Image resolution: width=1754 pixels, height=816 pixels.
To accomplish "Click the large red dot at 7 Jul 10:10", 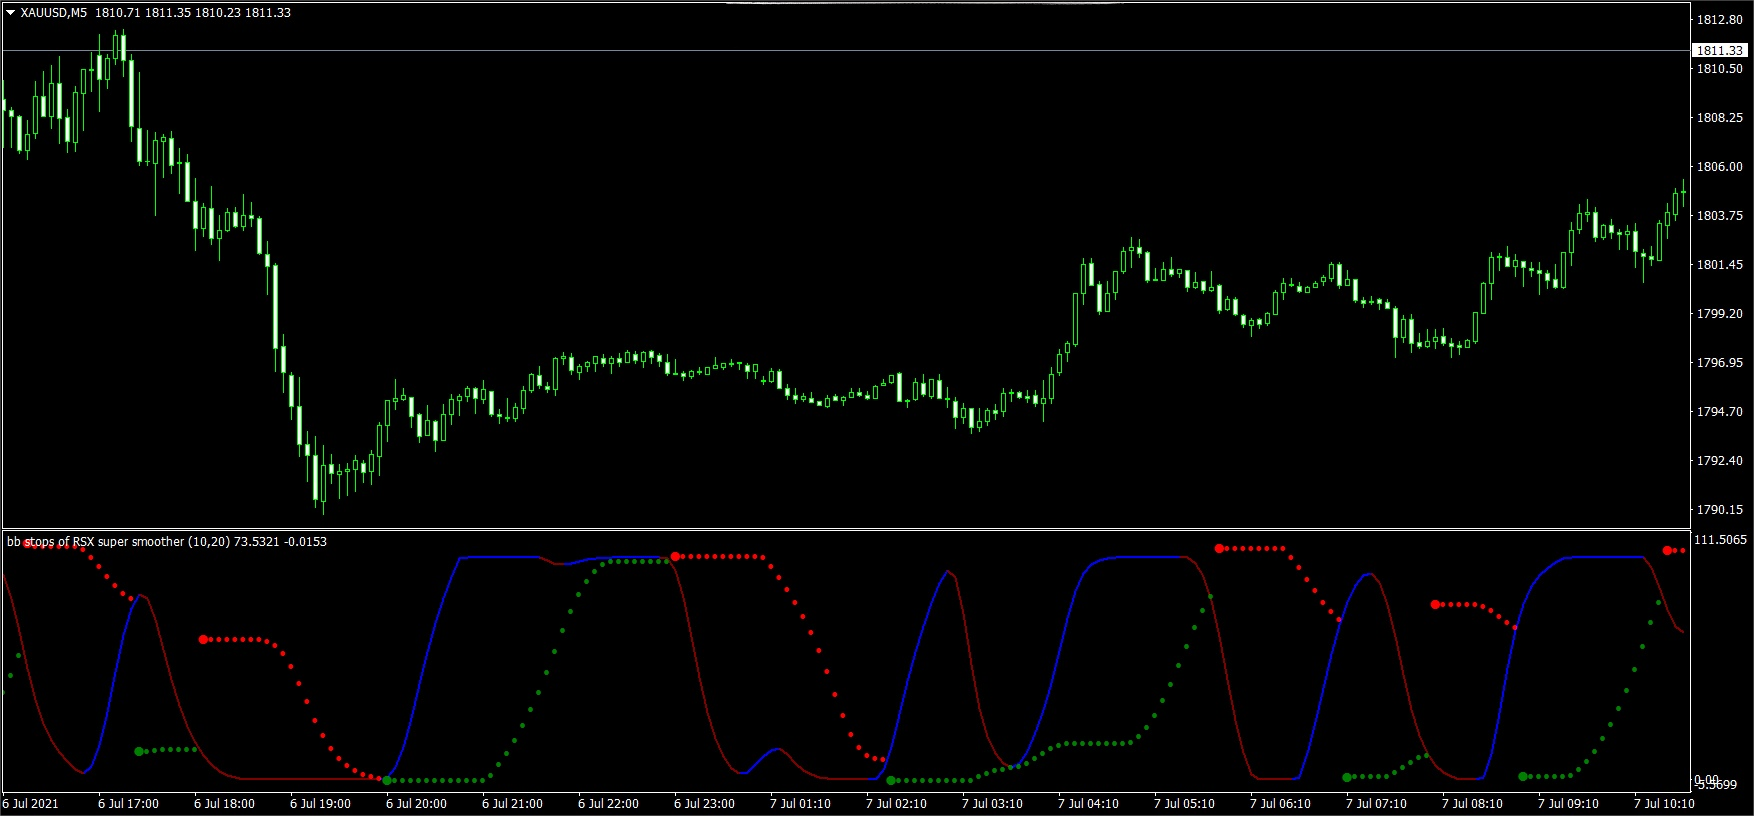I will point(1667,550).
